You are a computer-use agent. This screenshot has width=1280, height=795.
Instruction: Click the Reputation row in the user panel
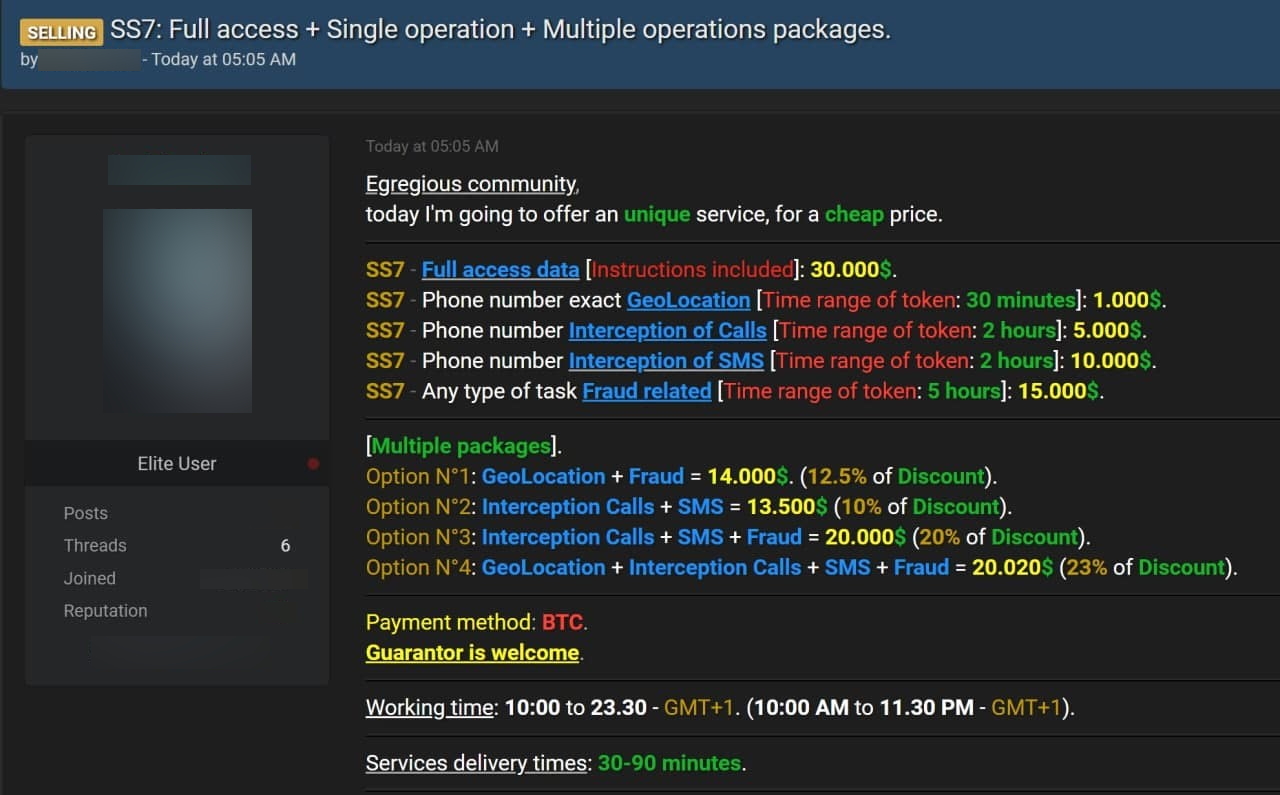(105, 611)
